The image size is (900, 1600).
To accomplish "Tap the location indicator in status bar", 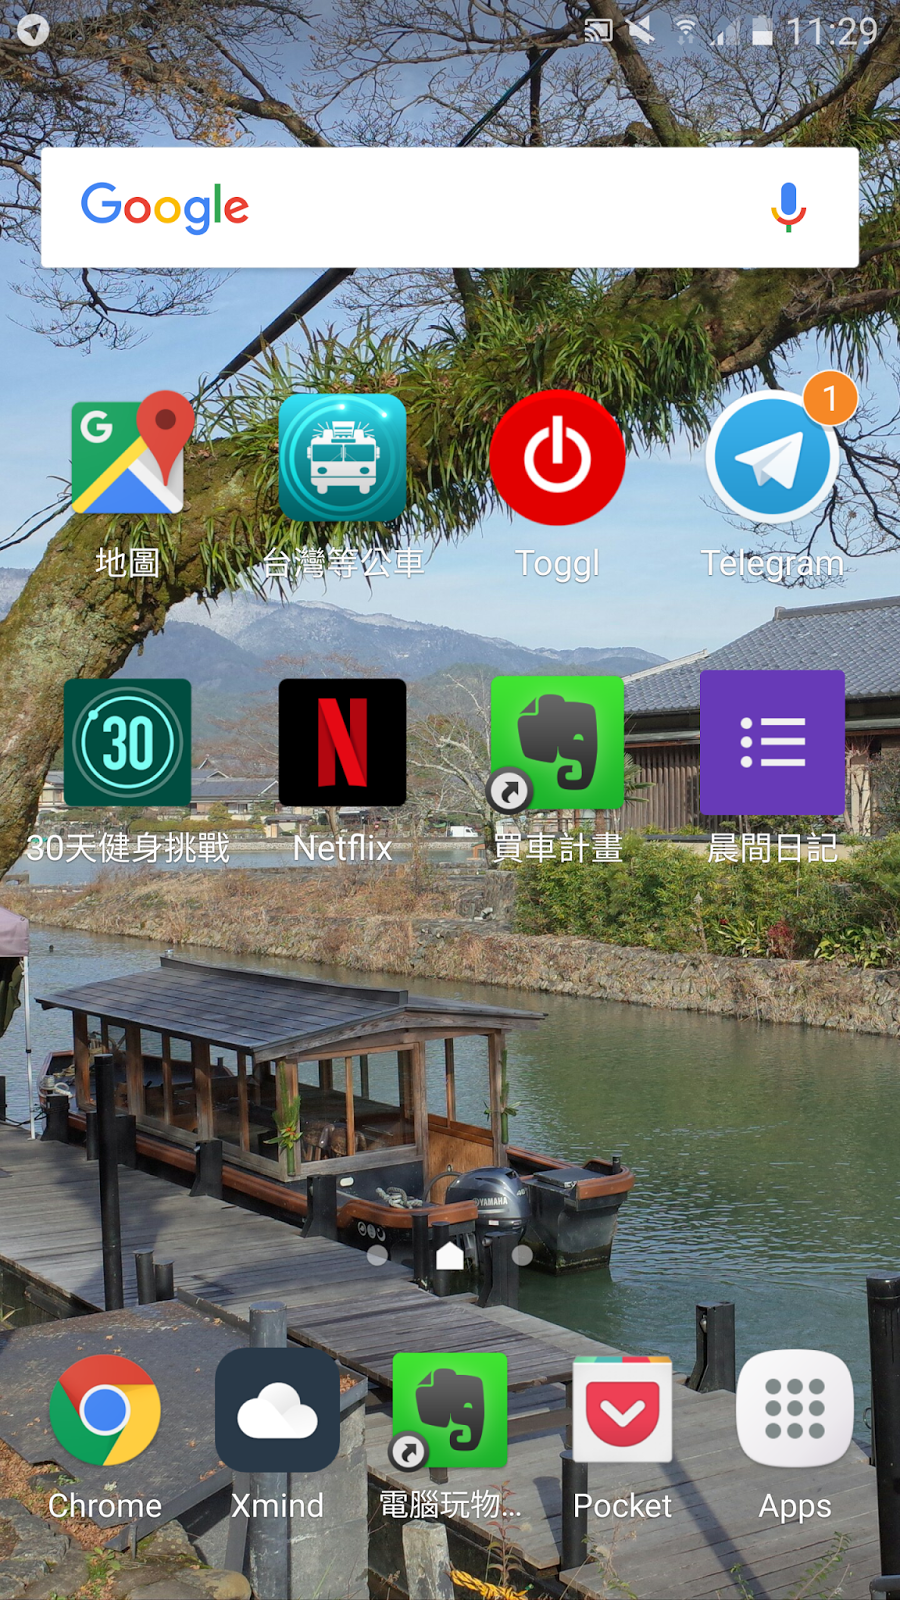I will [x=33, y=31].
